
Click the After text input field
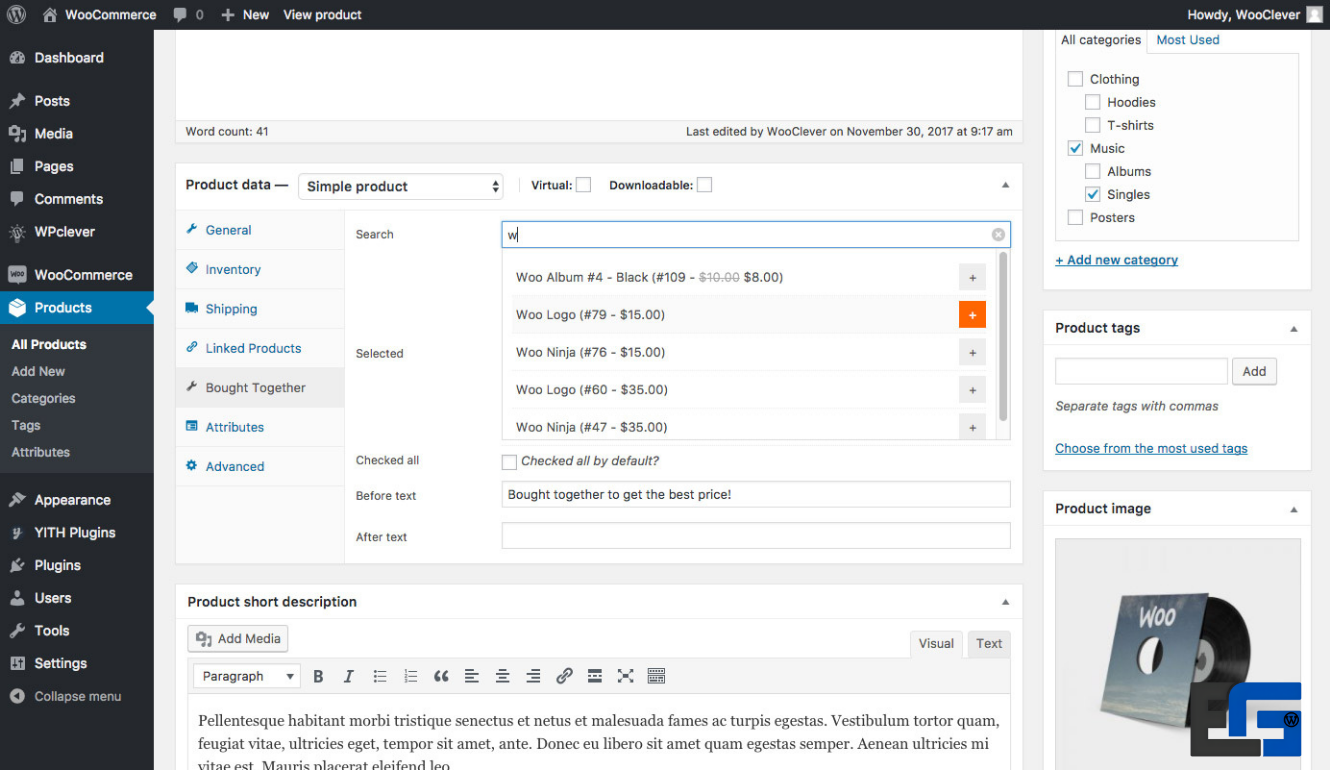(x=756, y=536)
